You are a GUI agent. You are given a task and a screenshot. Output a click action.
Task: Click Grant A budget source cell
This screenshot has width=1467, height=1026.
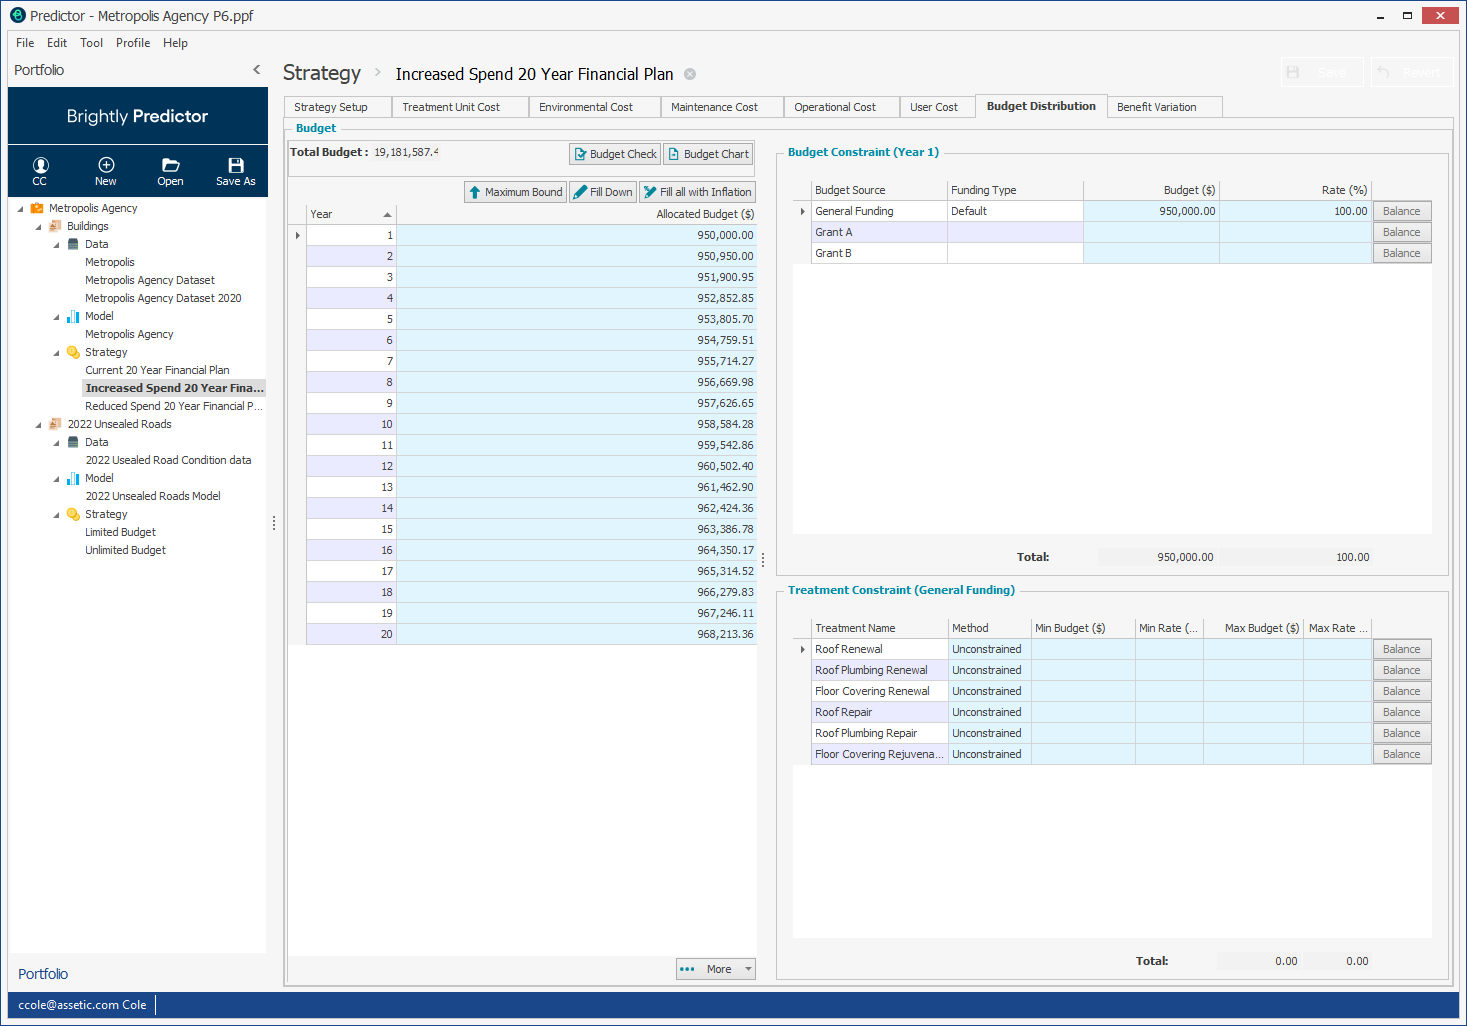[879, 232]
